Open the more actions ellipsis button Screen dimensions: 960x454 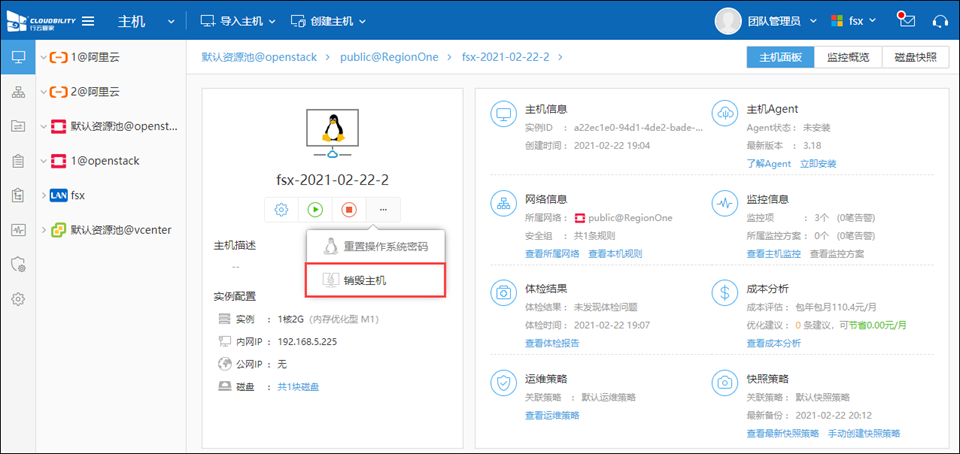tap(383, 210)
